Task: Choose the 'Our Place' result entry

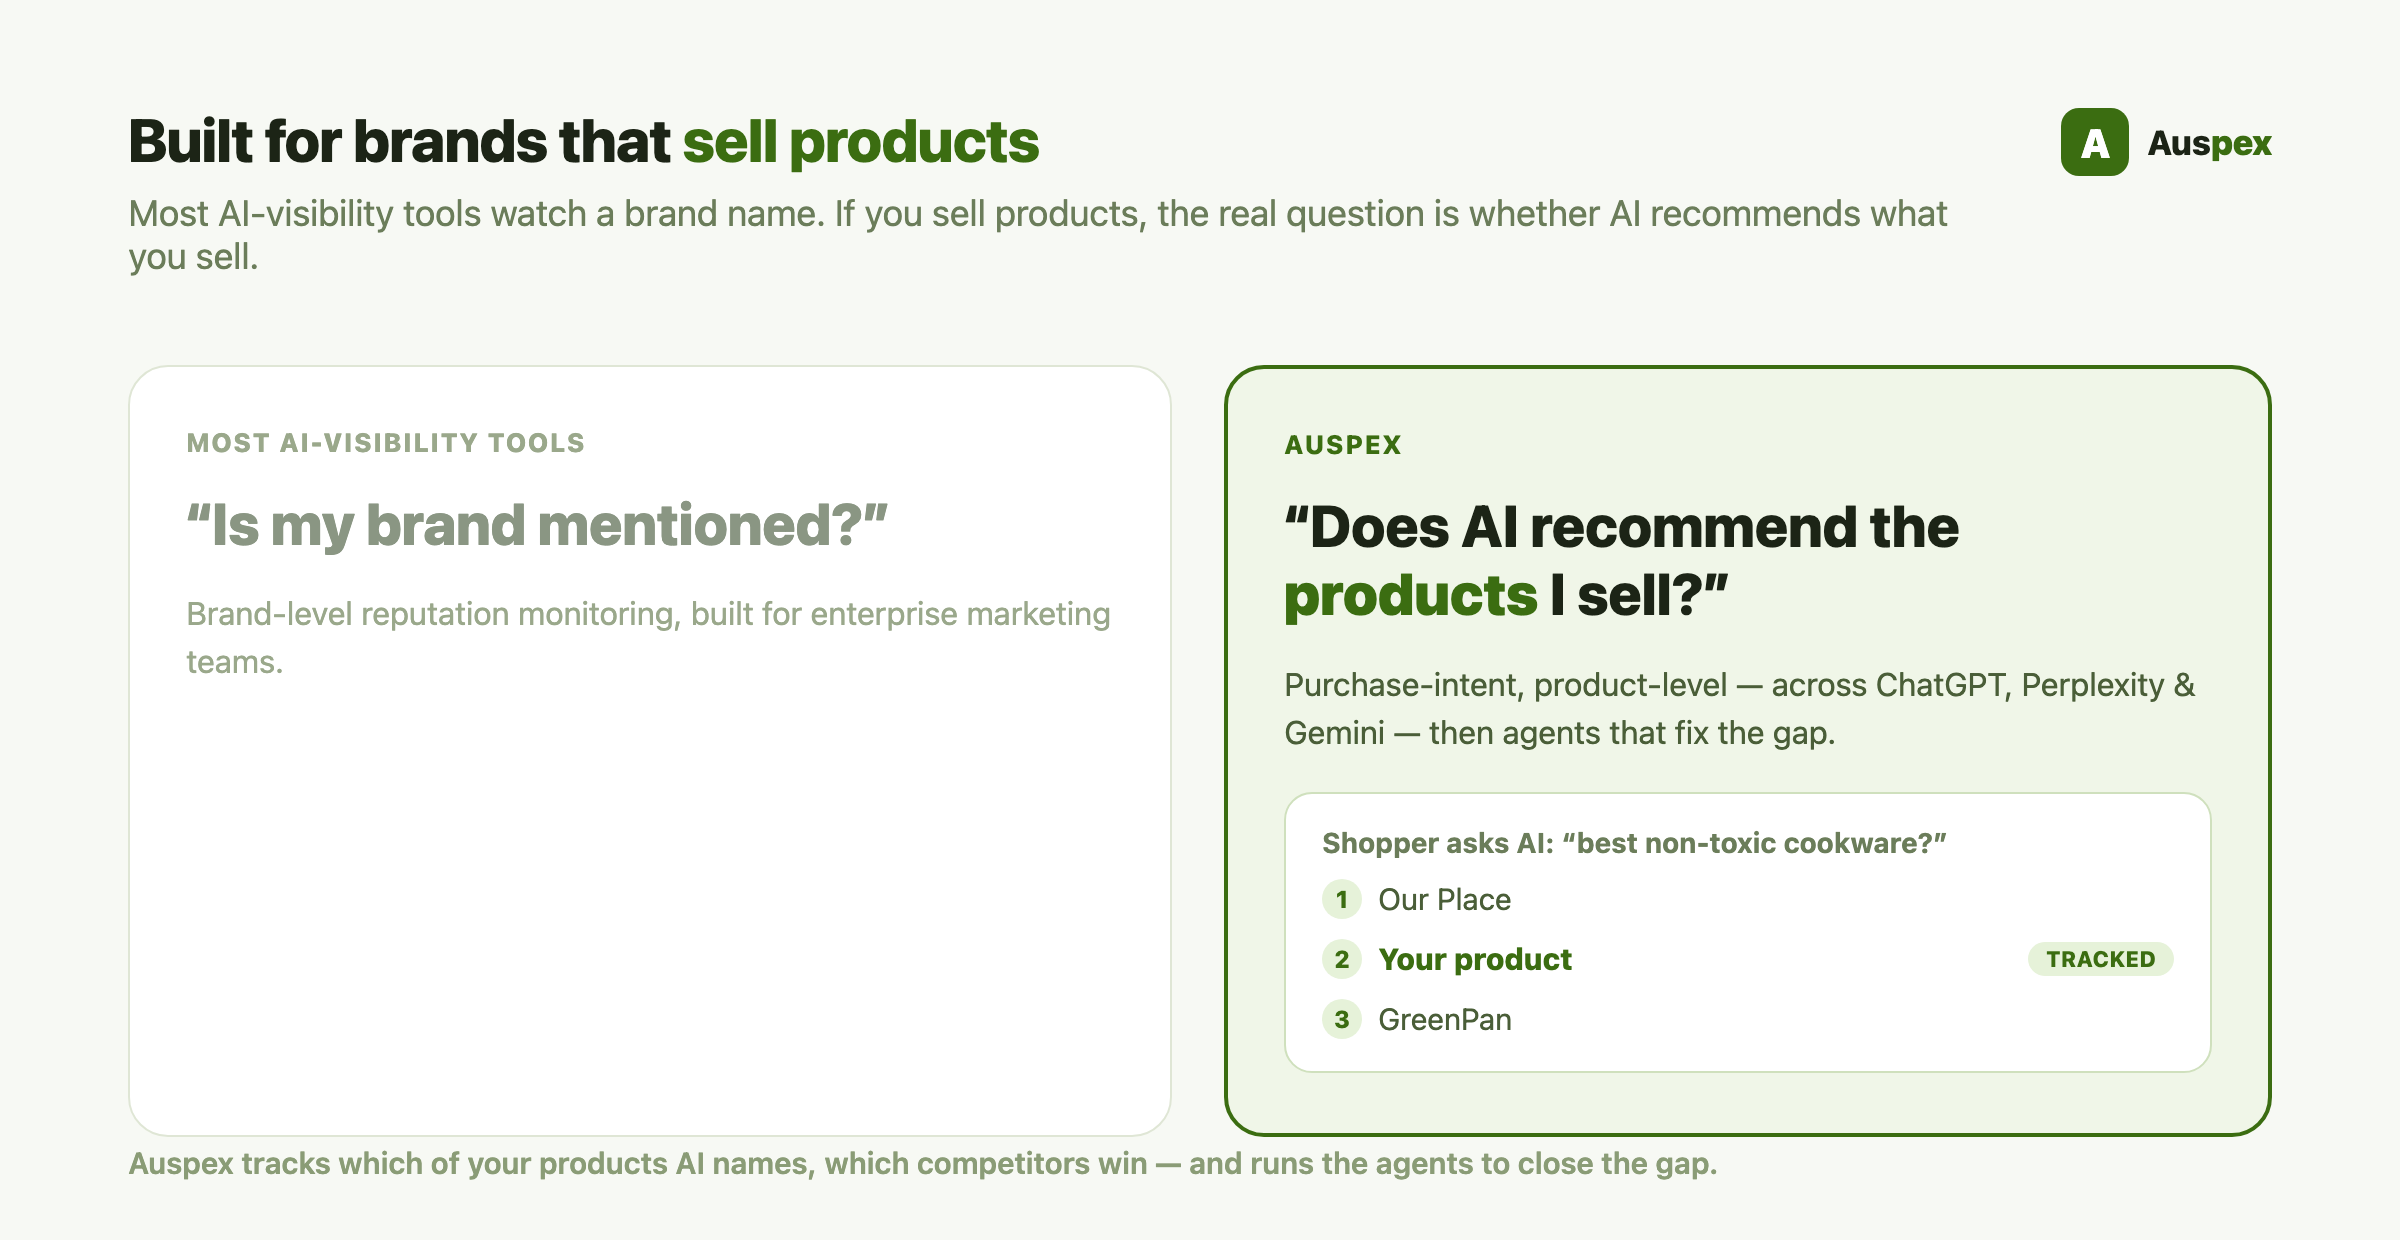Action: [1444, 899]
